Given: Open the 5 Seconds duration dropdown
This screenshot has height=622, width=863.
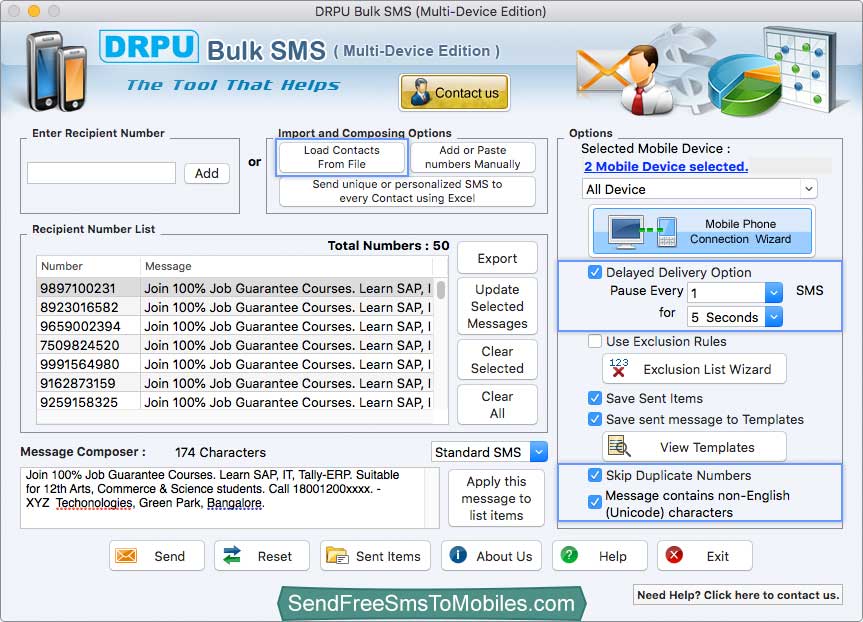Looking at the screenshot, I should (773, 317).
